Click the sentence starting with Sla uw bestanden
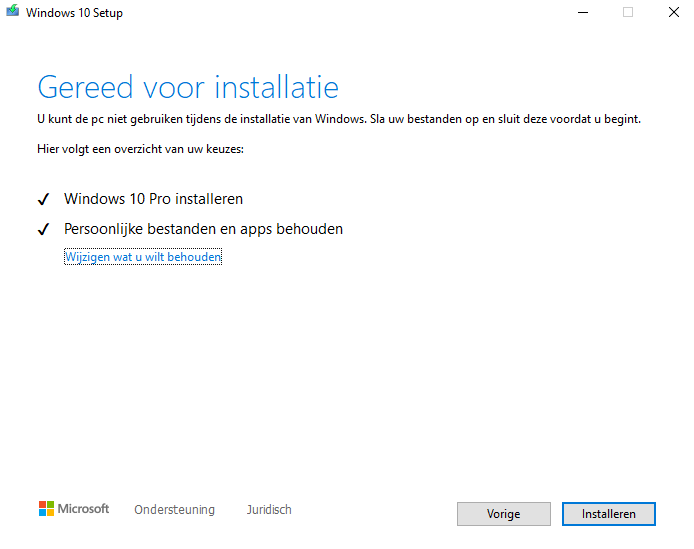The image size is (694, 549). 503,118
